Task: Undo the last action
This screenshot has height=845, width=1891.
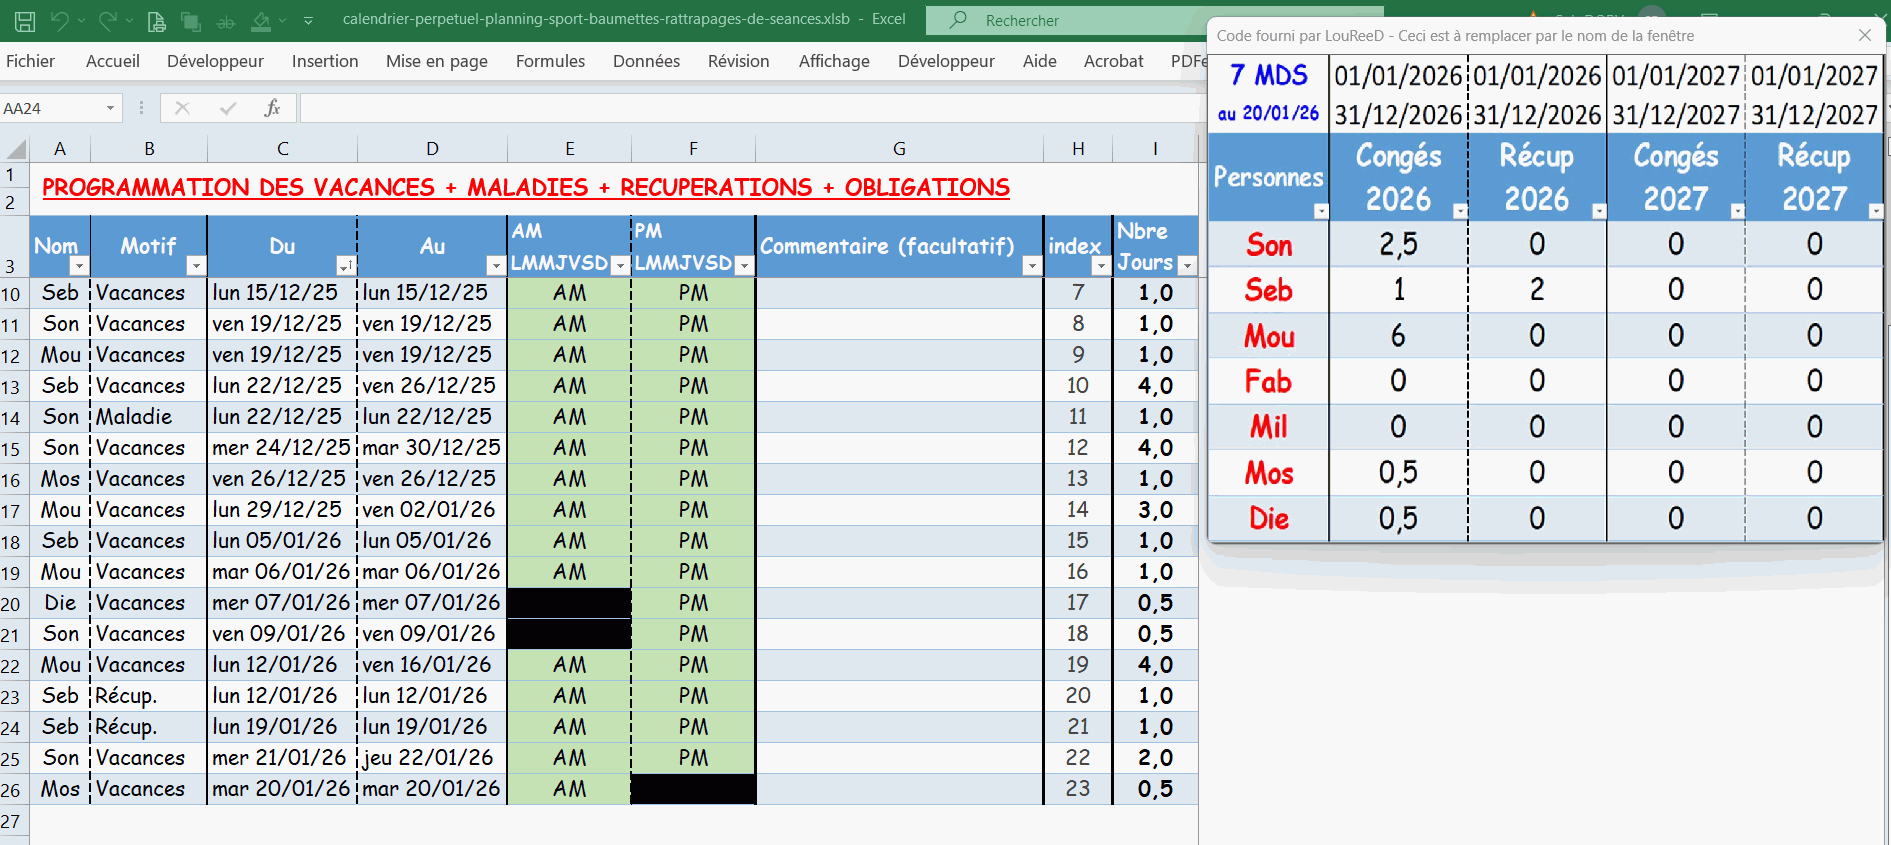Action: pos(59,21)
